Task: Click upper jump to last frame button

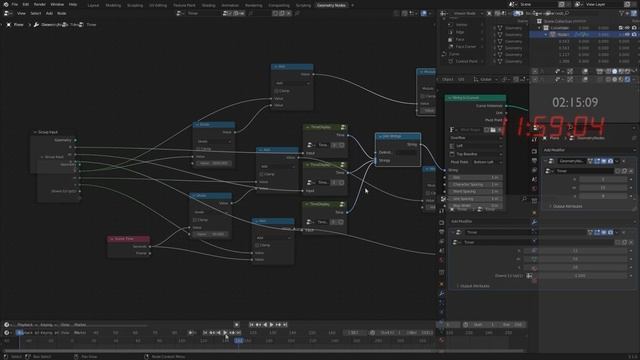Action: (285, 324)
